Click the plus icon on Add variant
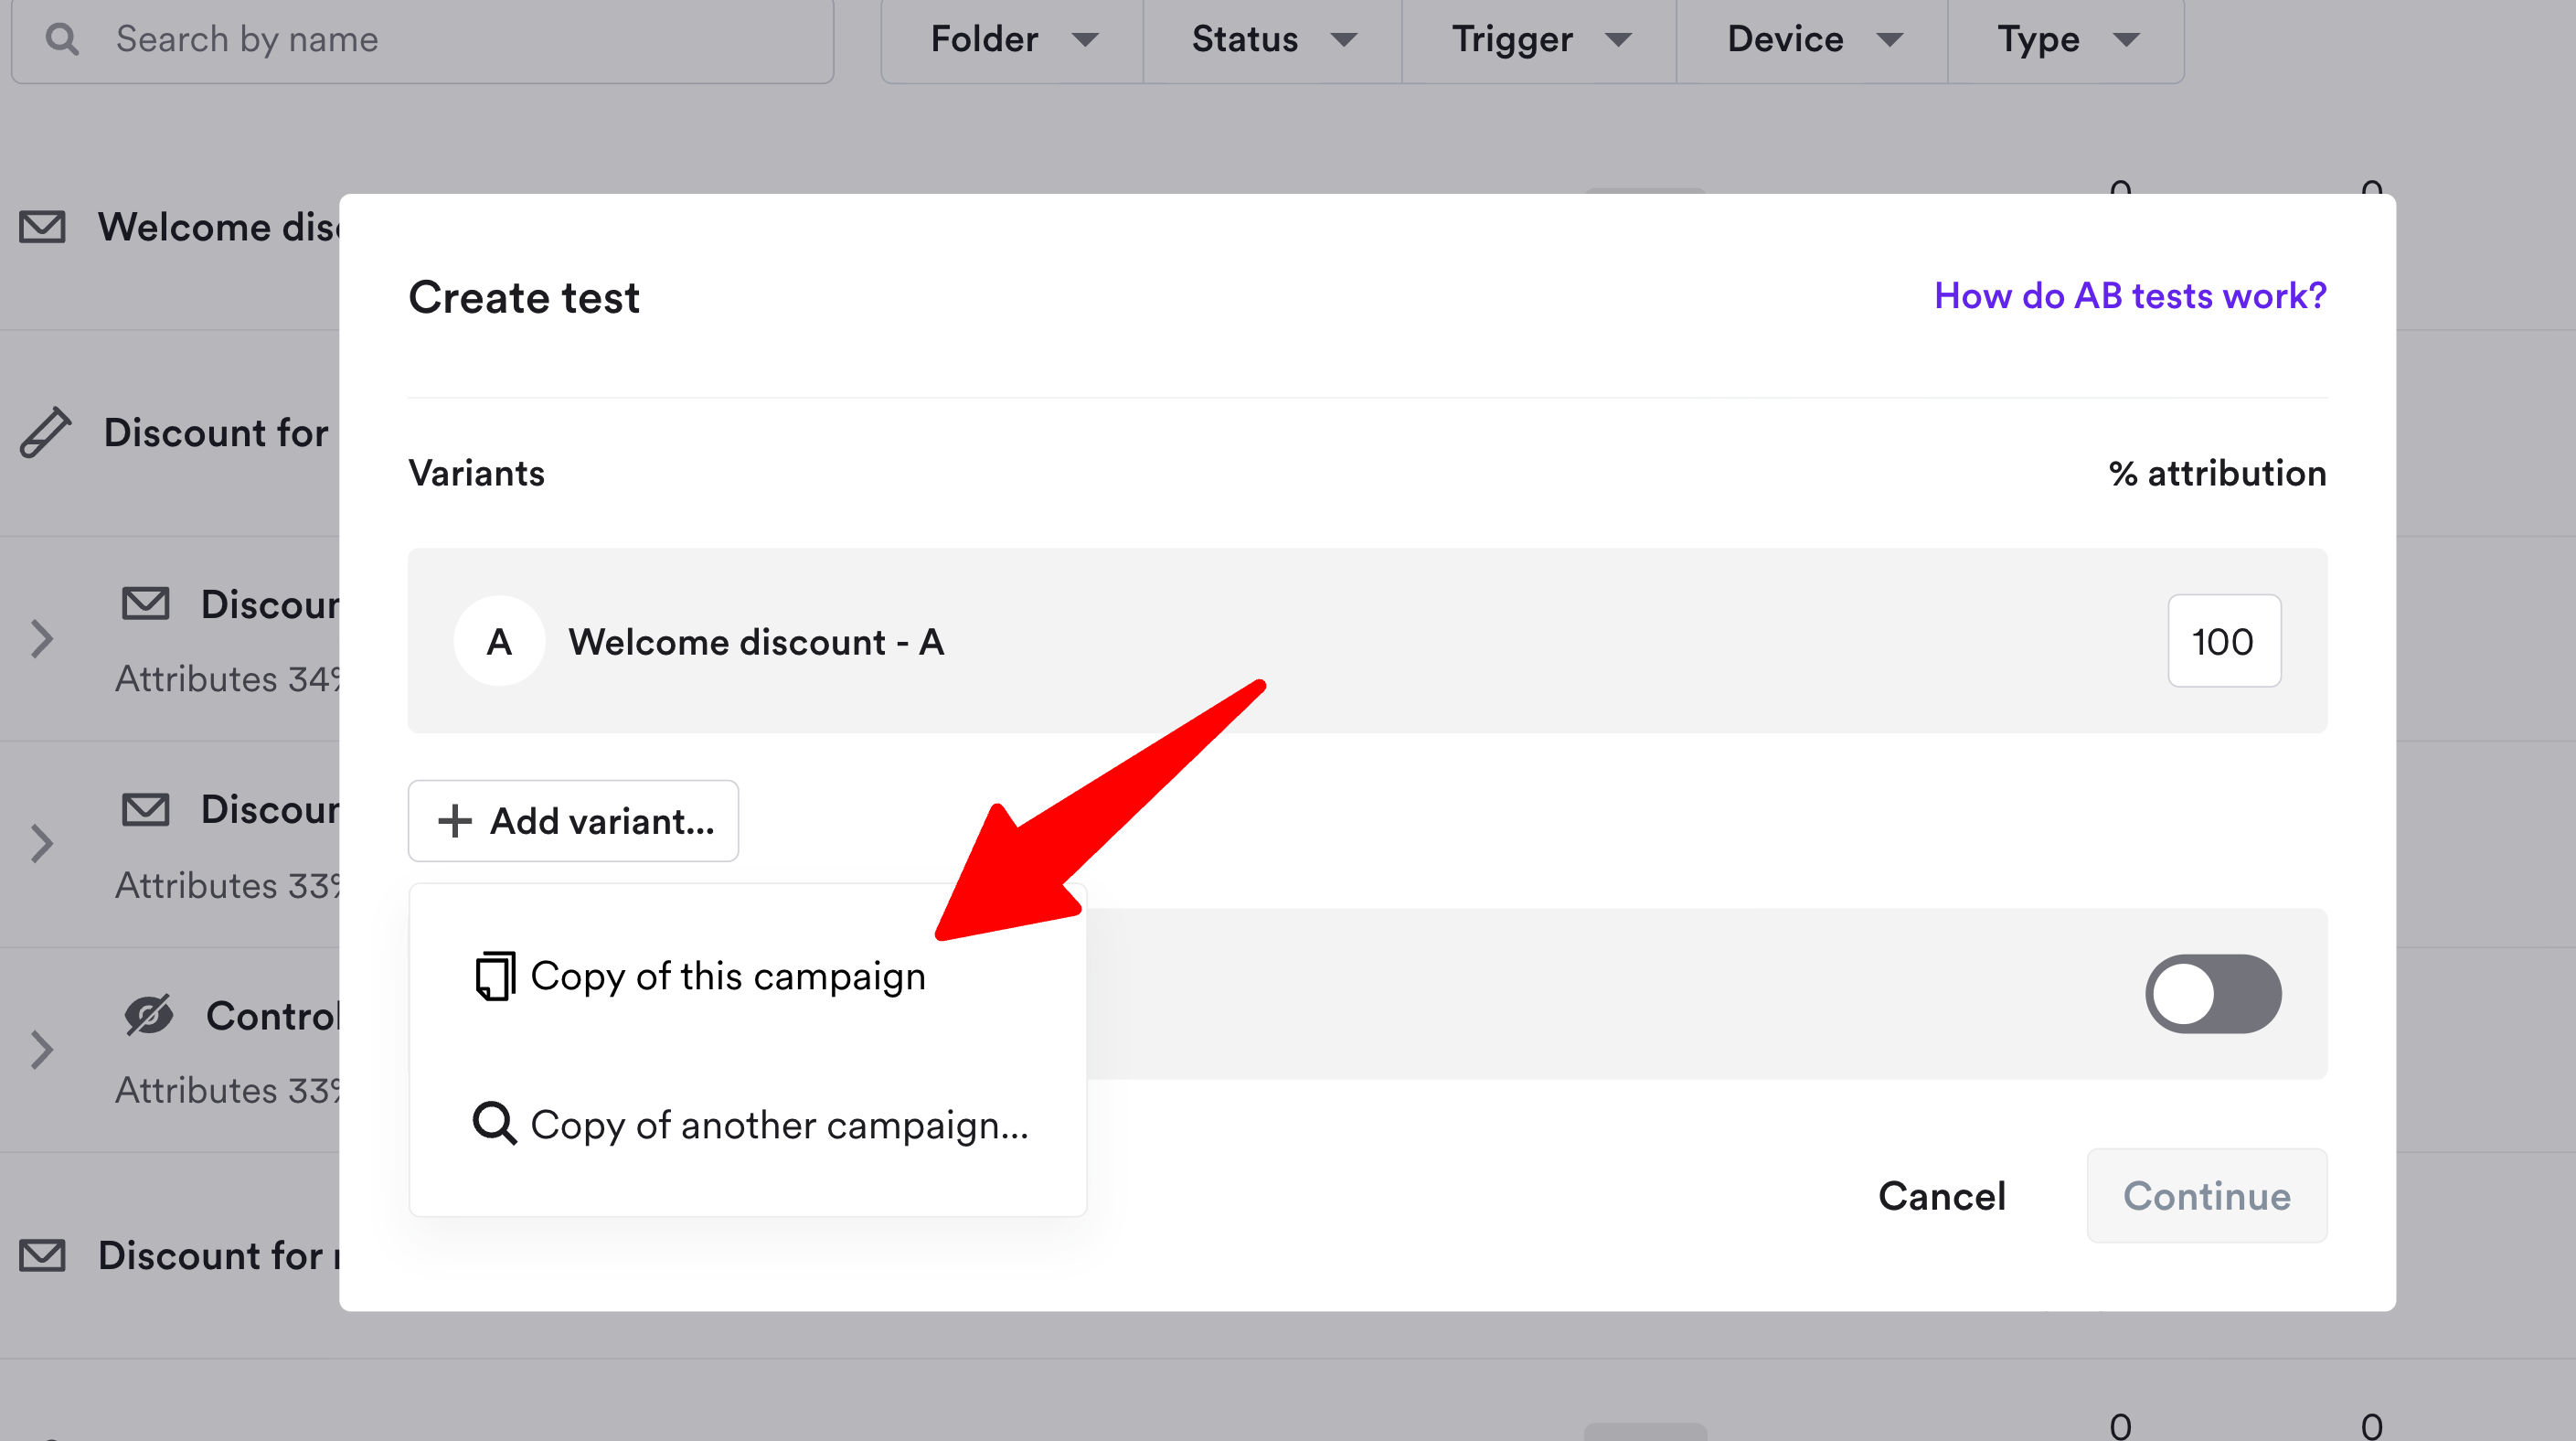2576x1441 pixels. click(455, 821)
